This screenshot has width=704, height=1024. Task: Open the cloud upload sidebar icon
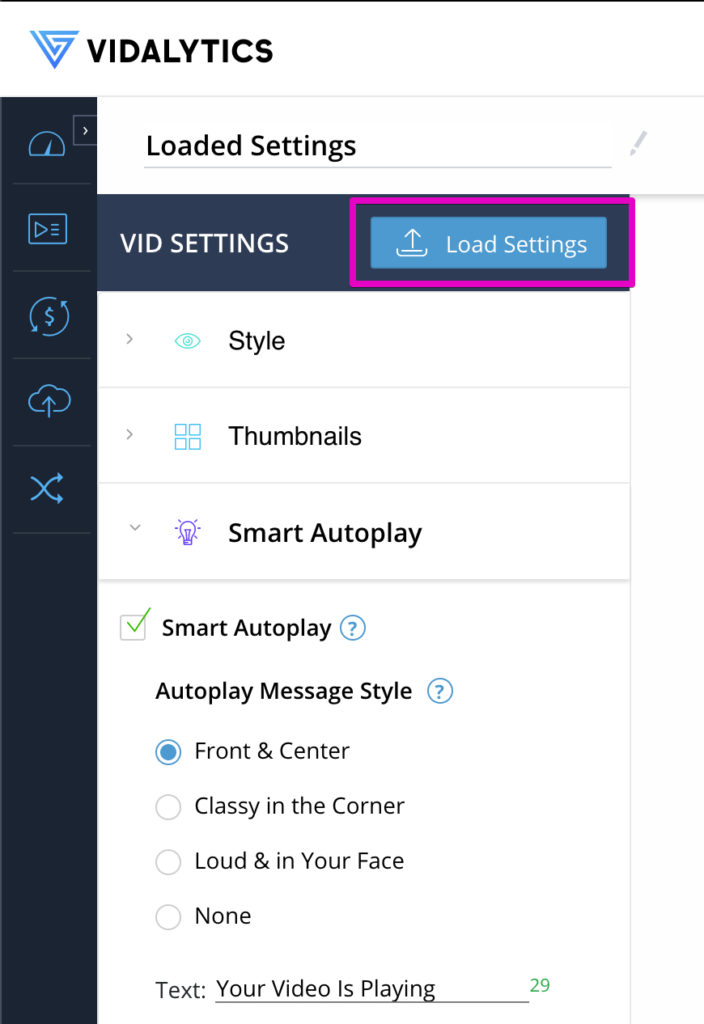(x=49, y=400)
